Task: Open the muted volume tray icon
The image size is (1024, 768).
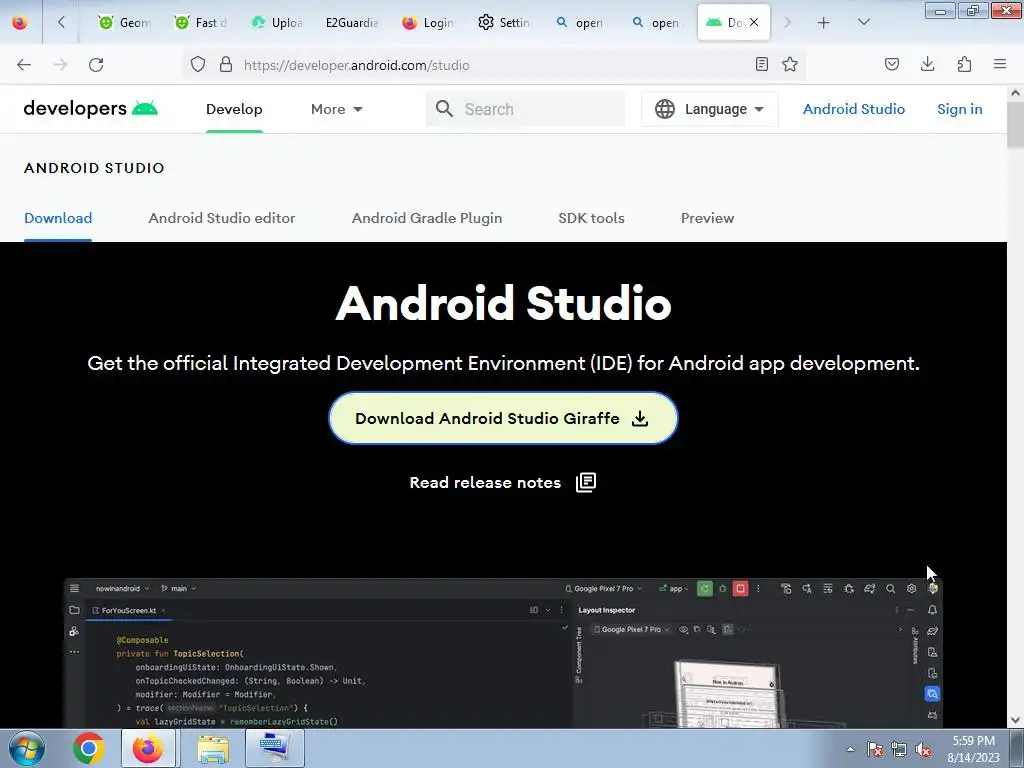Action: tap(923, 749)
